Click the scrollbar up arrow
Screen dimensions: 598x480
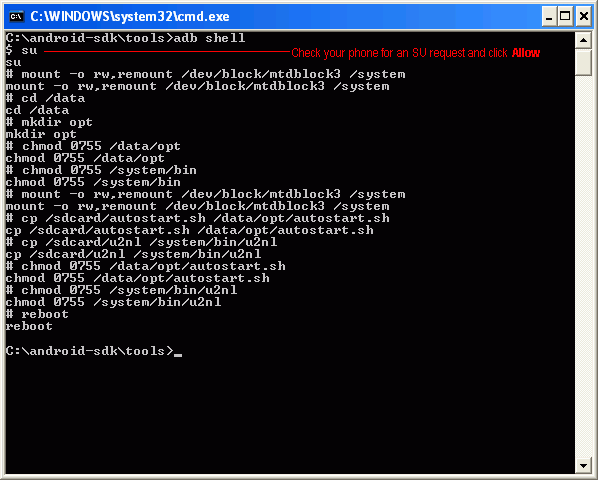[x=583, y=40]
